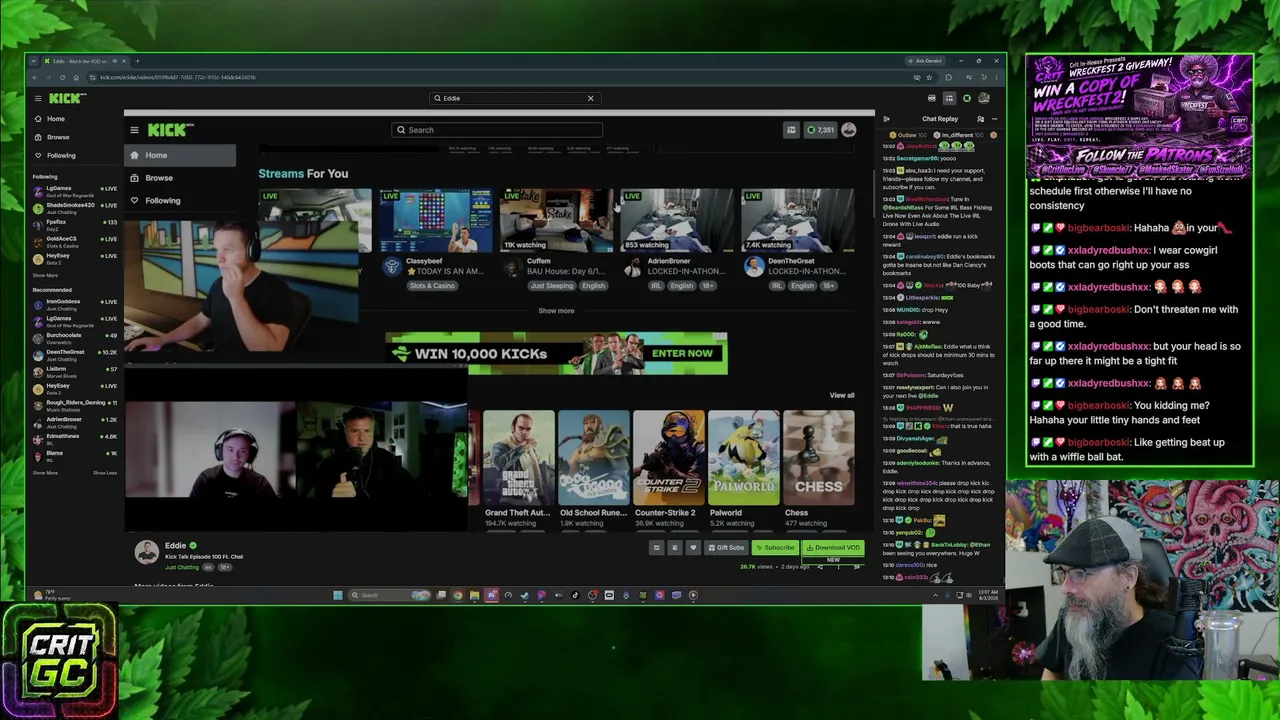This screenshot has width=1280, height=720.
Task: Open the Chess category card
Action: pyautogui.click(x=819, y=457)
